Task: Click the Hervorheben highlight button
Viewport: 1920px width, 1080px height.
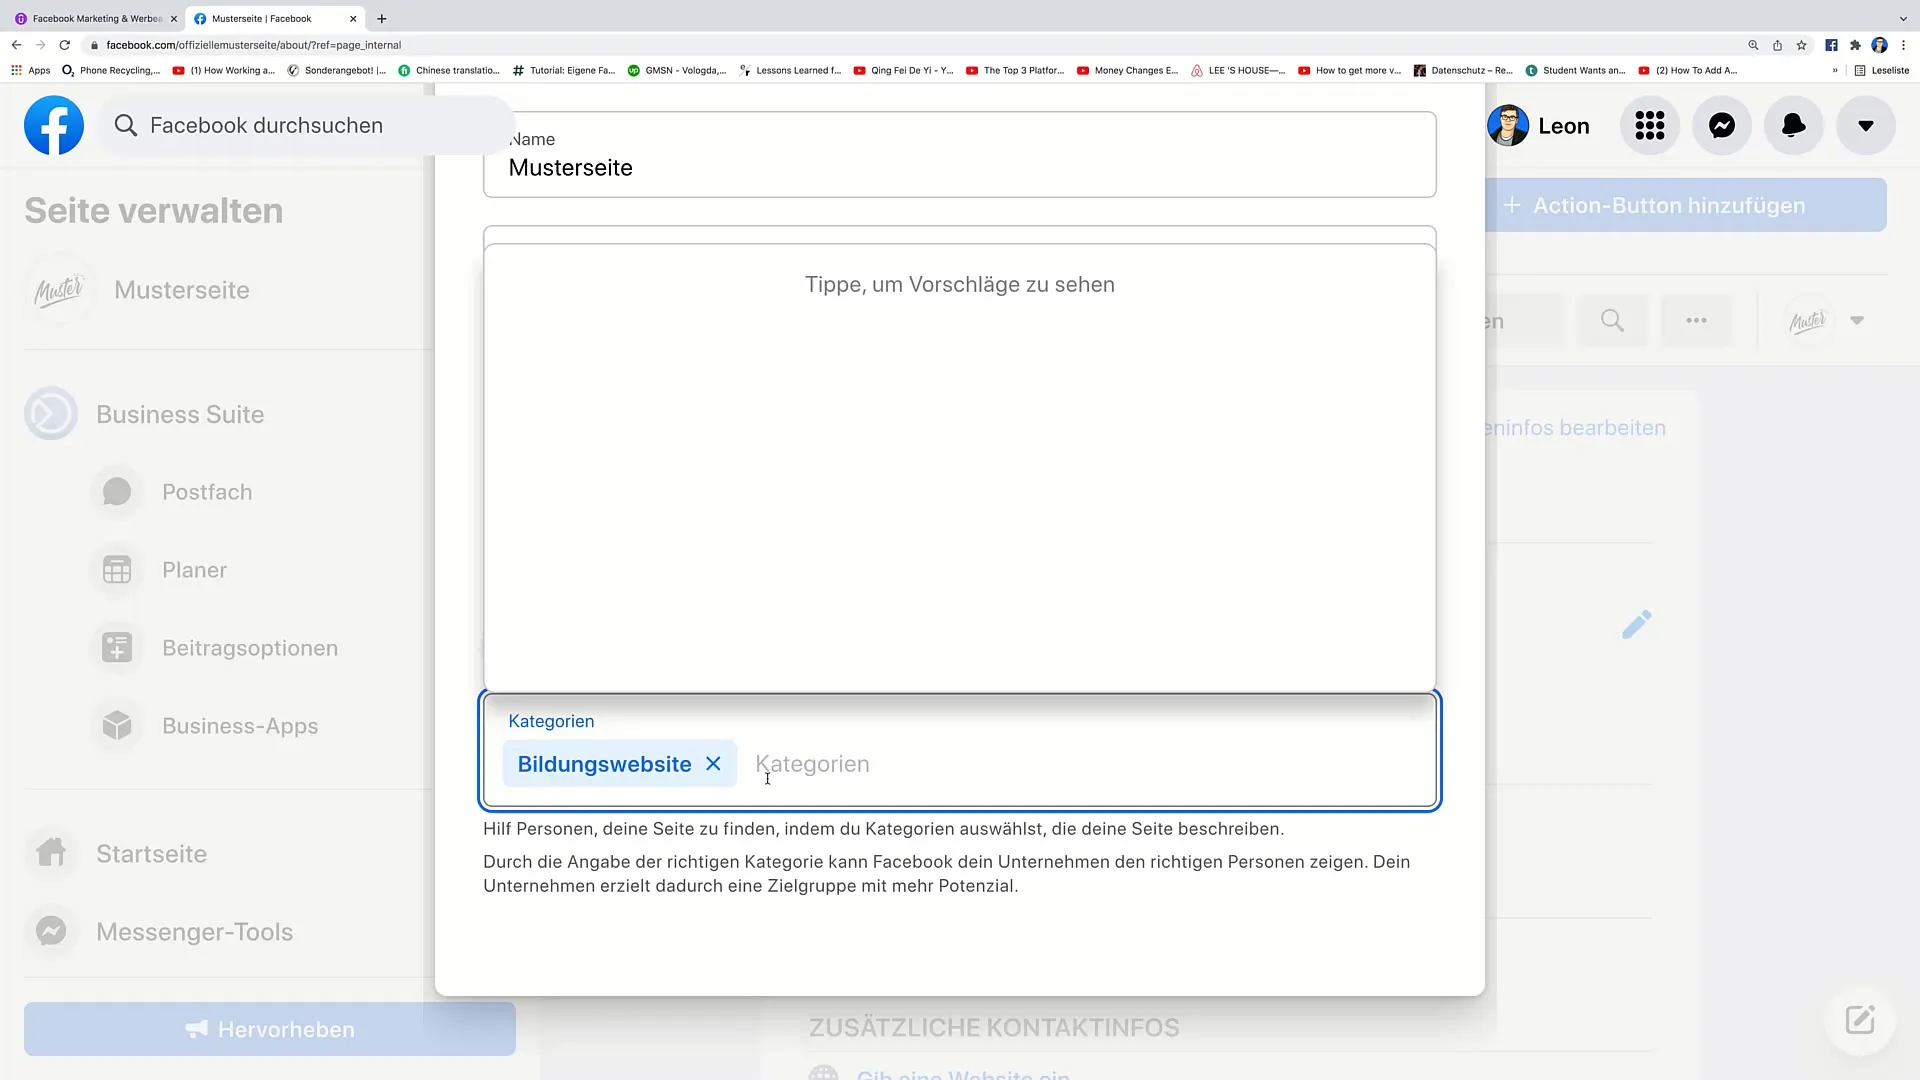Action: point(269,1029)
